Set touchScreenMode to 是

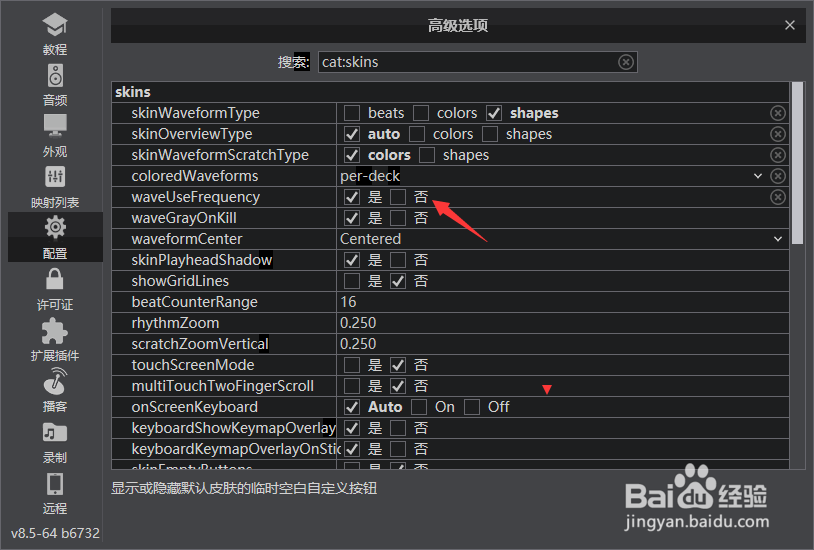pos(351,365)
